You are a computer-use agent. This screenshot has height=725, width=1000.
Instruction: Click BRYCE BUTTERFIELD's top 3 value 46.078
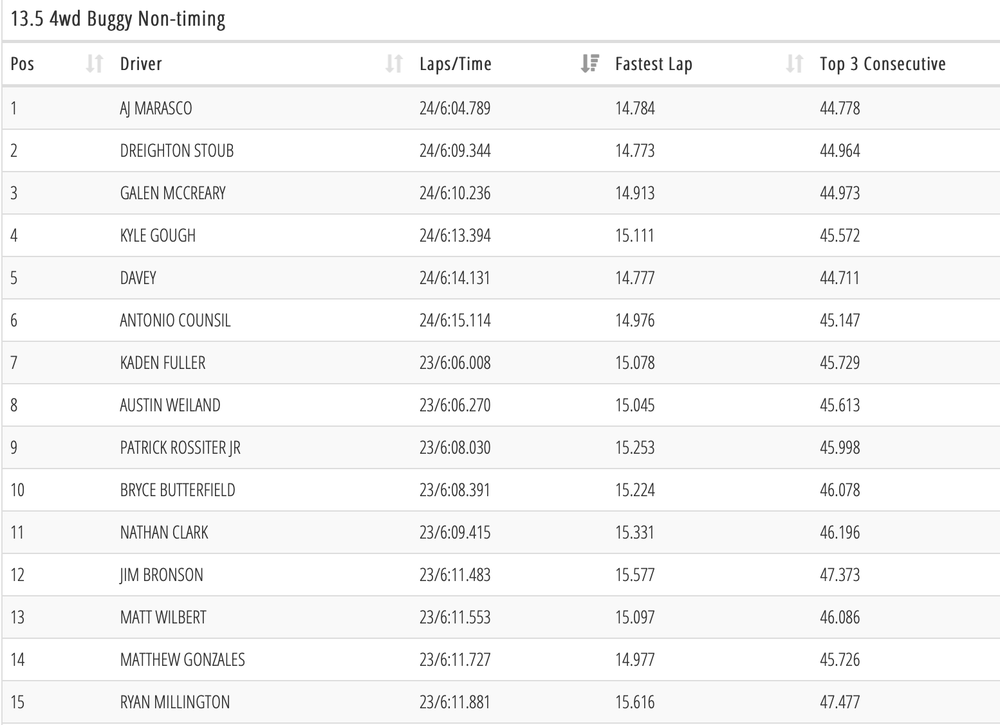839,490
